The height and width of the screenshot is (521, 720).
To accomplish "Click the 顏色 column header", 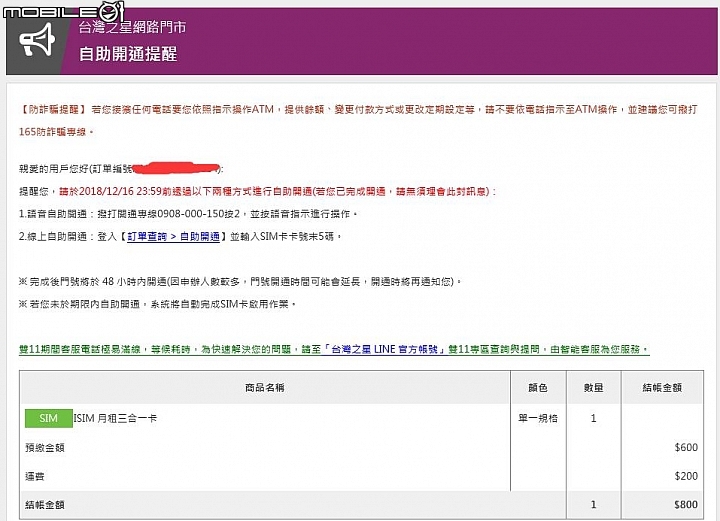I will [x=538, y=387].
